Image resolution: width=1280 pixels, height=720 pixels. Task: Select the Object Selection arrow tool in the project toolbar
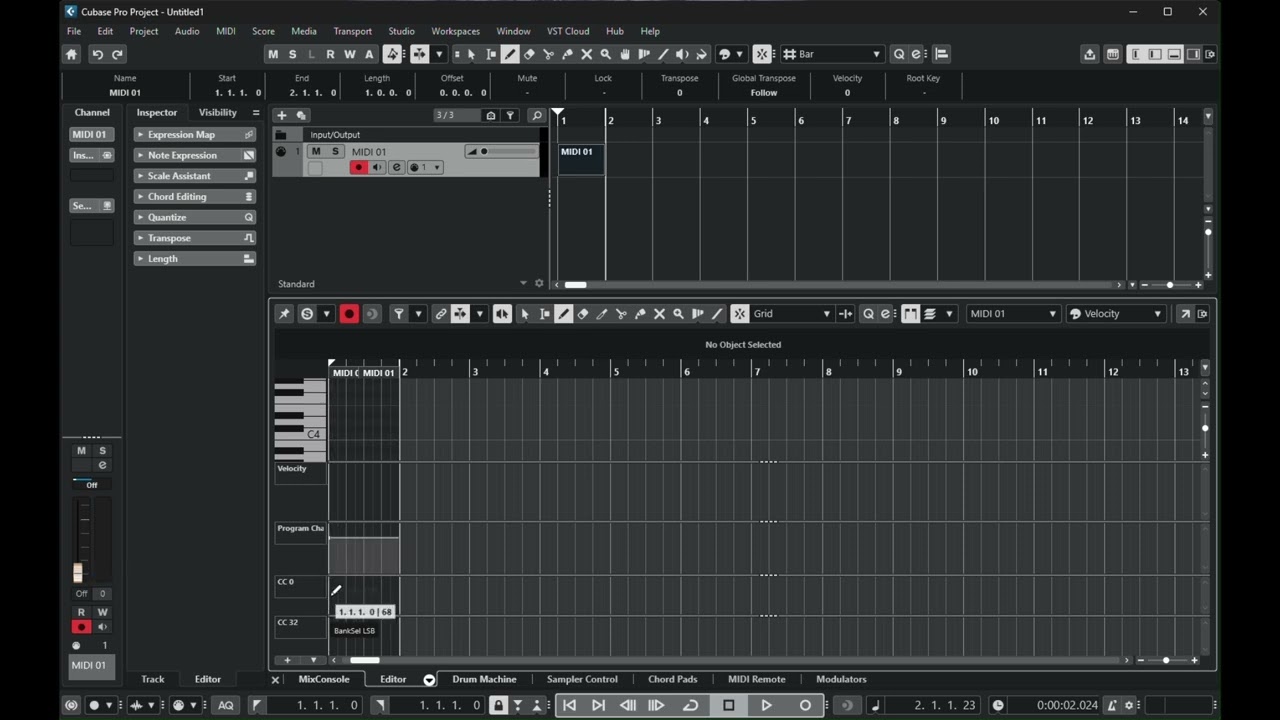click(x=472, y=54)
